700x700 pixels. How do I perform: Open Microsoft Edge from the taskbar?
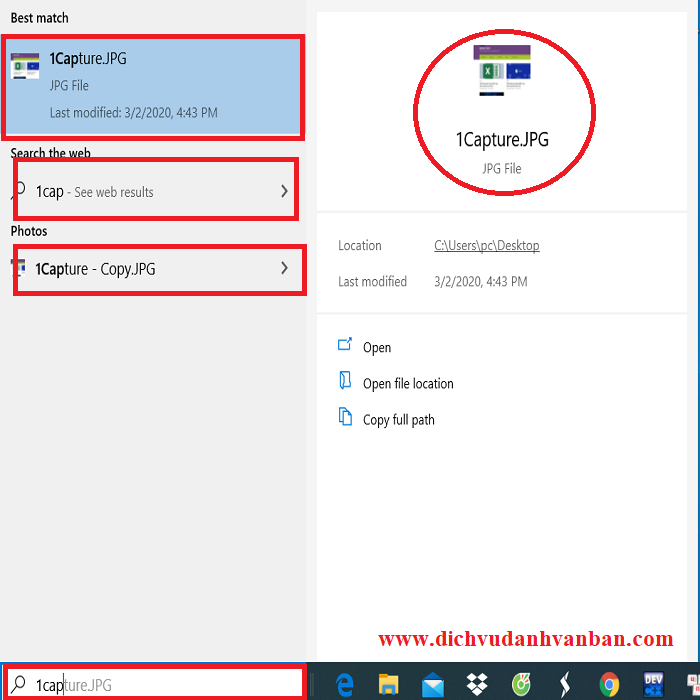point(345,684)
